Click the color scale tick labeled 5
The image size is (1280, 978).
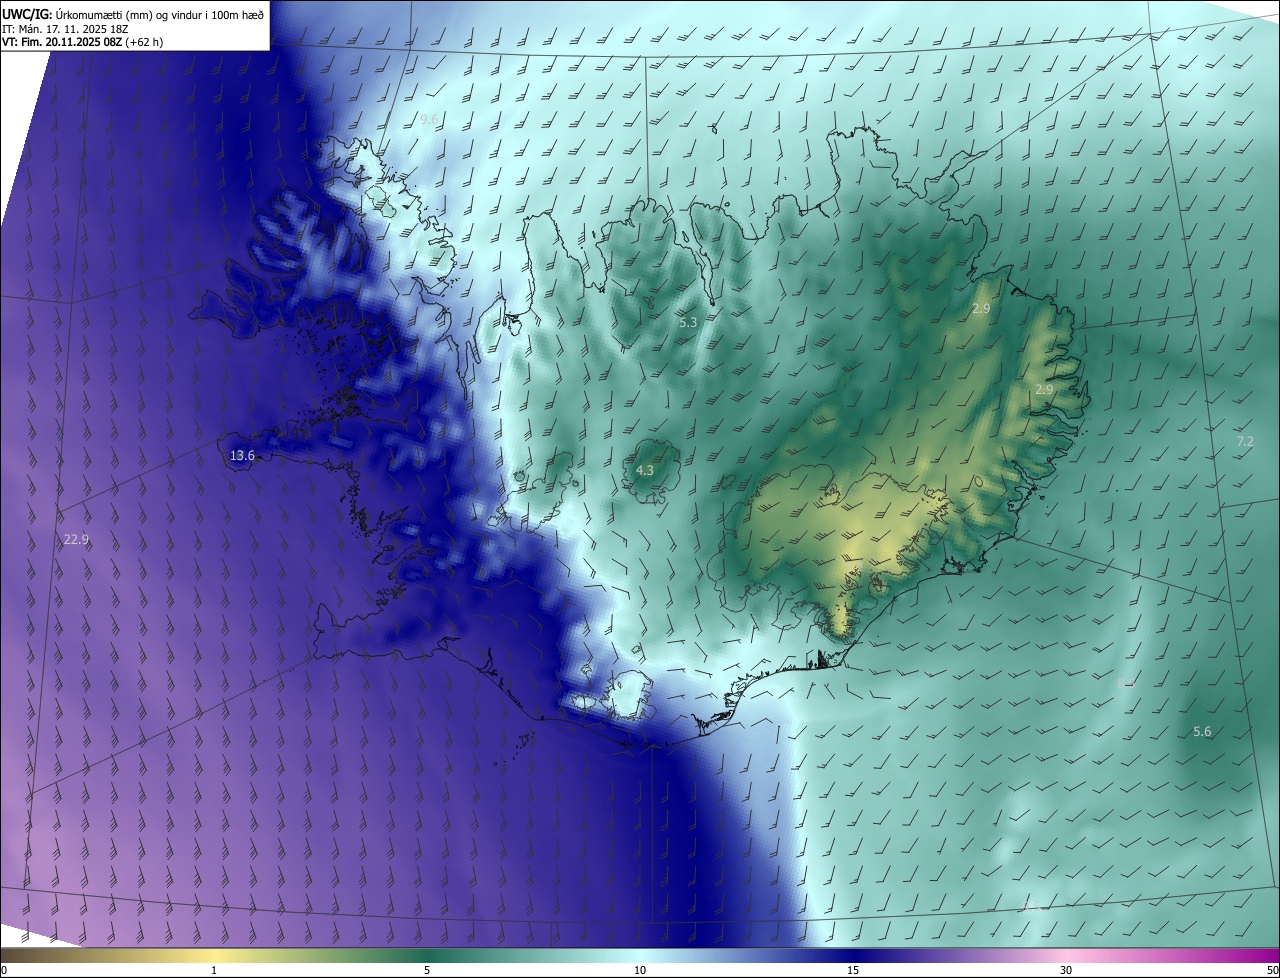(427, 970)
